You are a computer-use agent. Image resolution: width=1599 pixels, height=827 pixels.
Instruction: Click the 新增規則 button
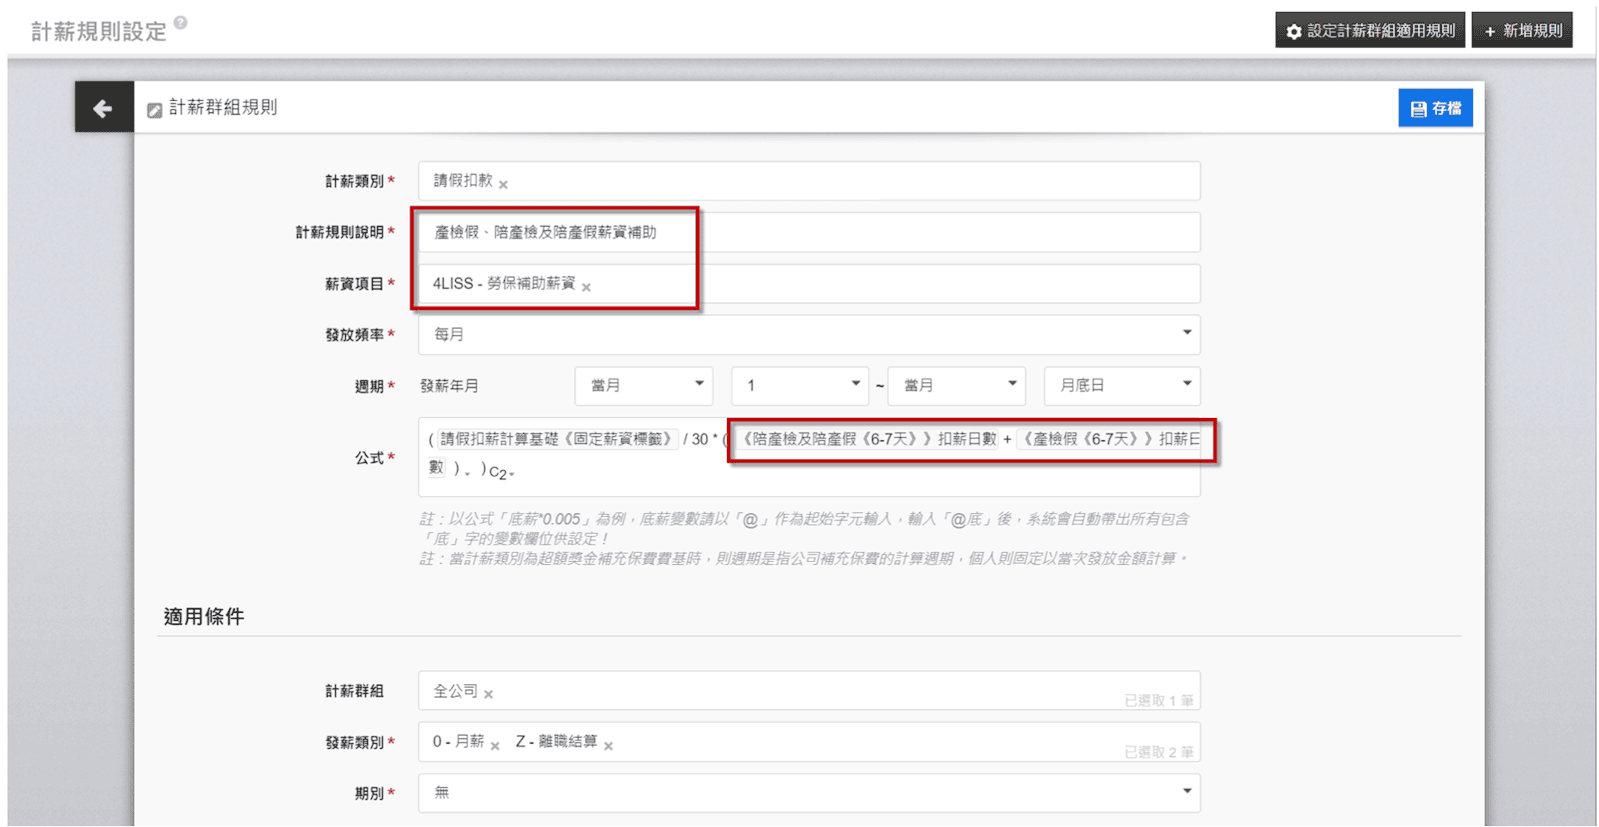(x=1521, y=30)
